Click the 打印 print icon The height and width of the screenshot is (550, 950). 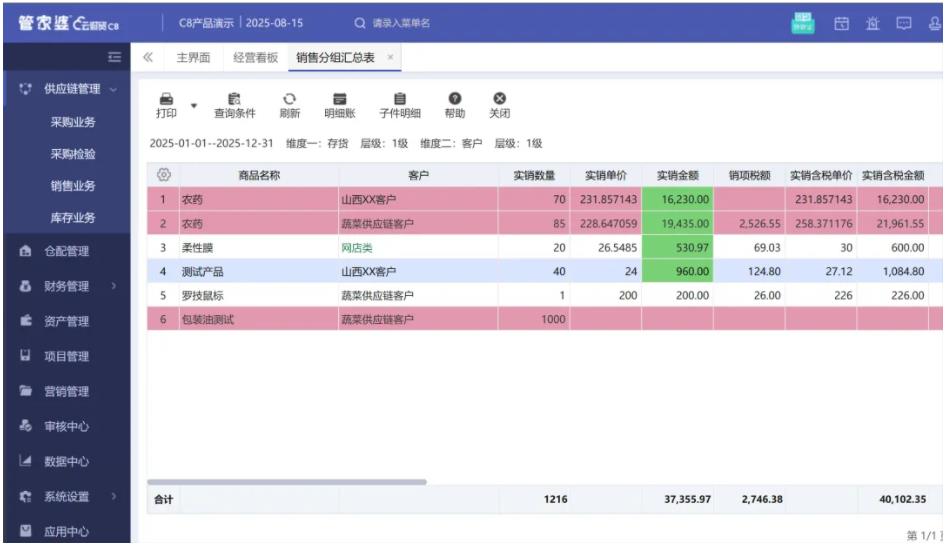click(x=167, y=99)
